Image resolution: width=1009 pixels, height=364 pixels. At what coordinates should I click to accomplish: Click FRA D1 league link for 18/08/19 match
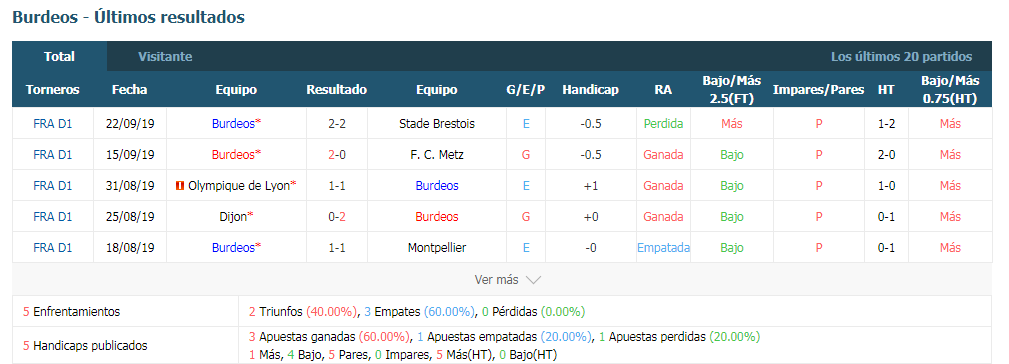click(53, 248)
